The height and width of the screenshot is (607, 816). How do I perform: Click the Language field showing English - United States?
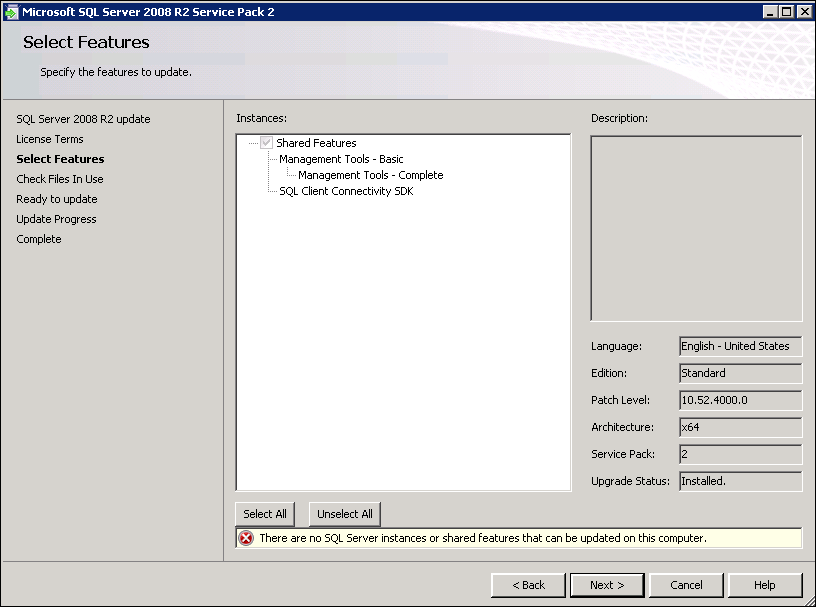pos(741,346)
